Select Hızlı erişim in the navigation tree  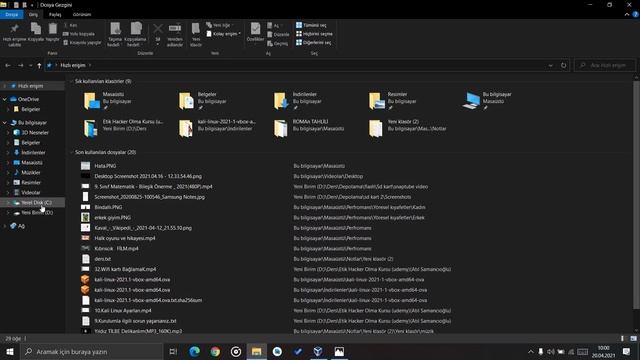coord(31,86)
